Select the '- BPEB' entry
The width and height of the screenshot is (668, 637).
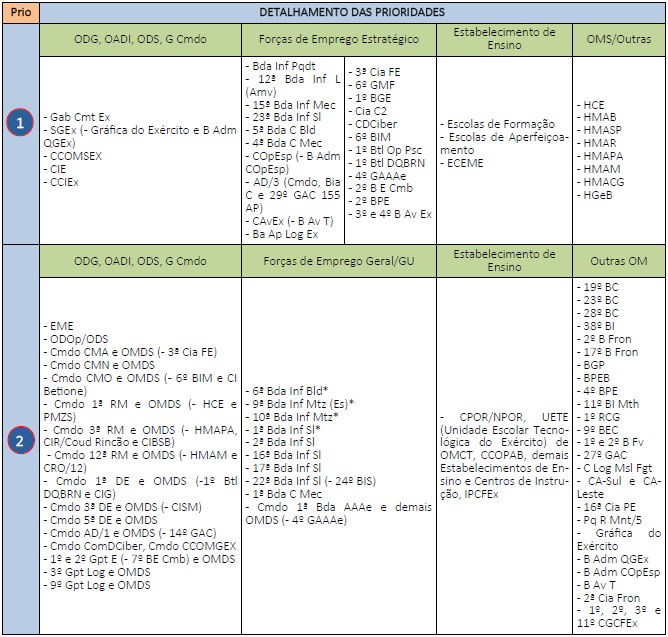click(x=593, y=378)
